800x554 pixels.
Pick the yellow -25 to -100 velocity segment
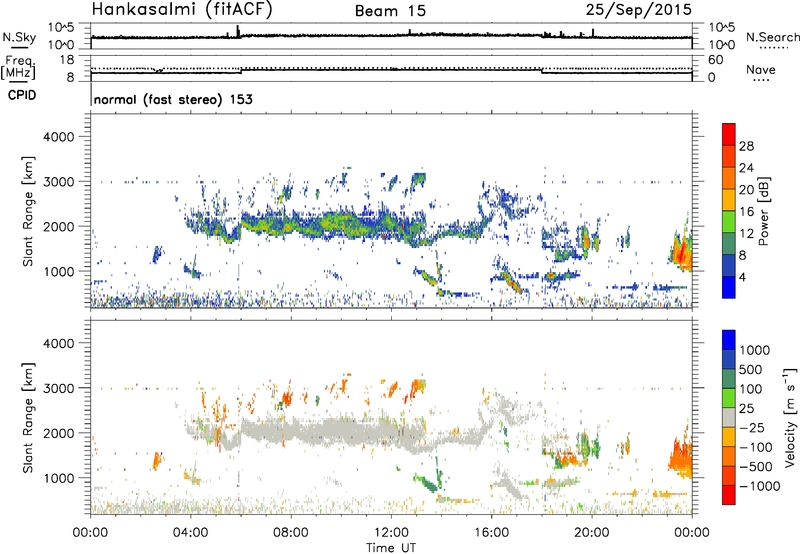click(729, 437)
